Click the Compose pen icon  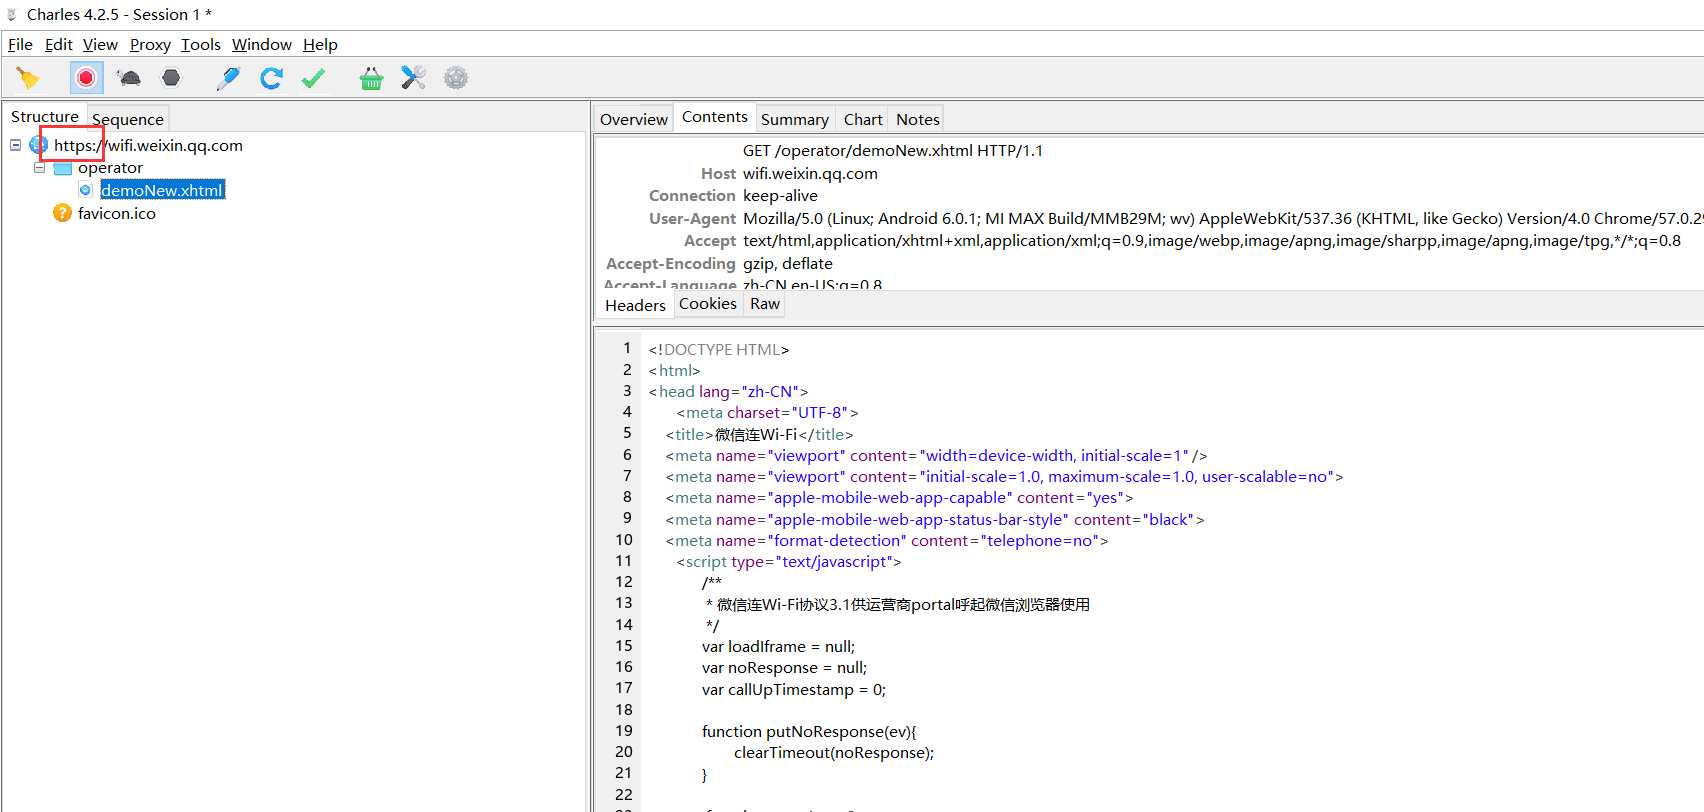click(228, 78)
